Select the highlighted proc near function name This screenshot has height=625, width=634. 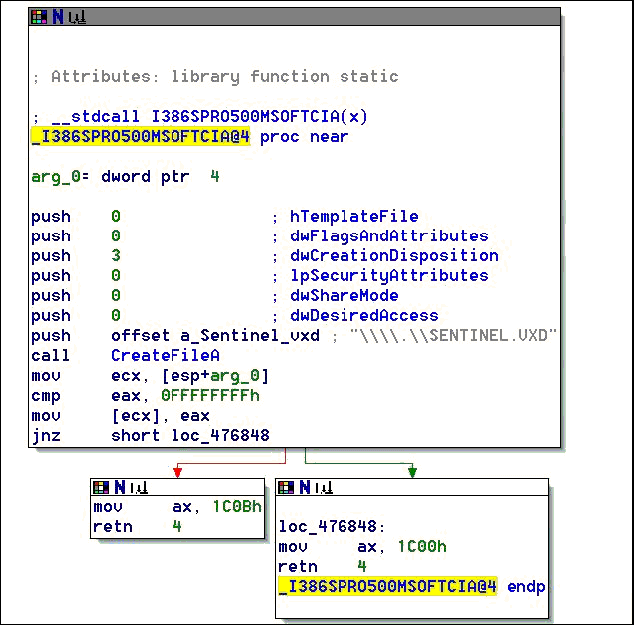140,137
